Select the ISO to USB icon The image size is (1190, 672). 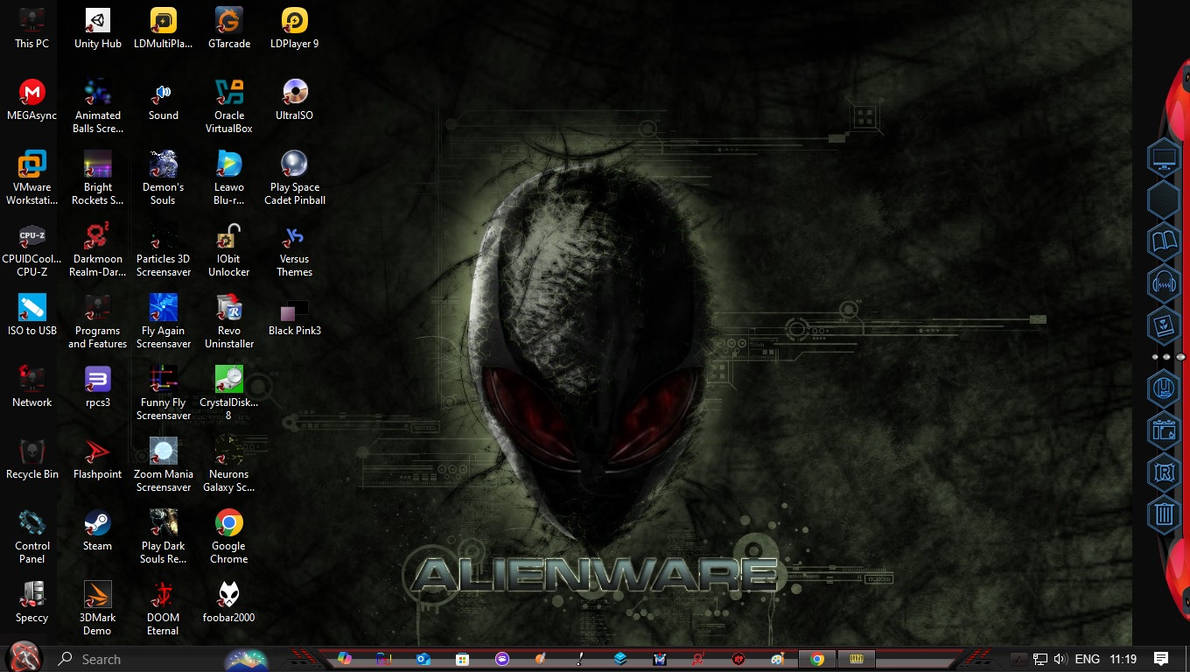31,315
